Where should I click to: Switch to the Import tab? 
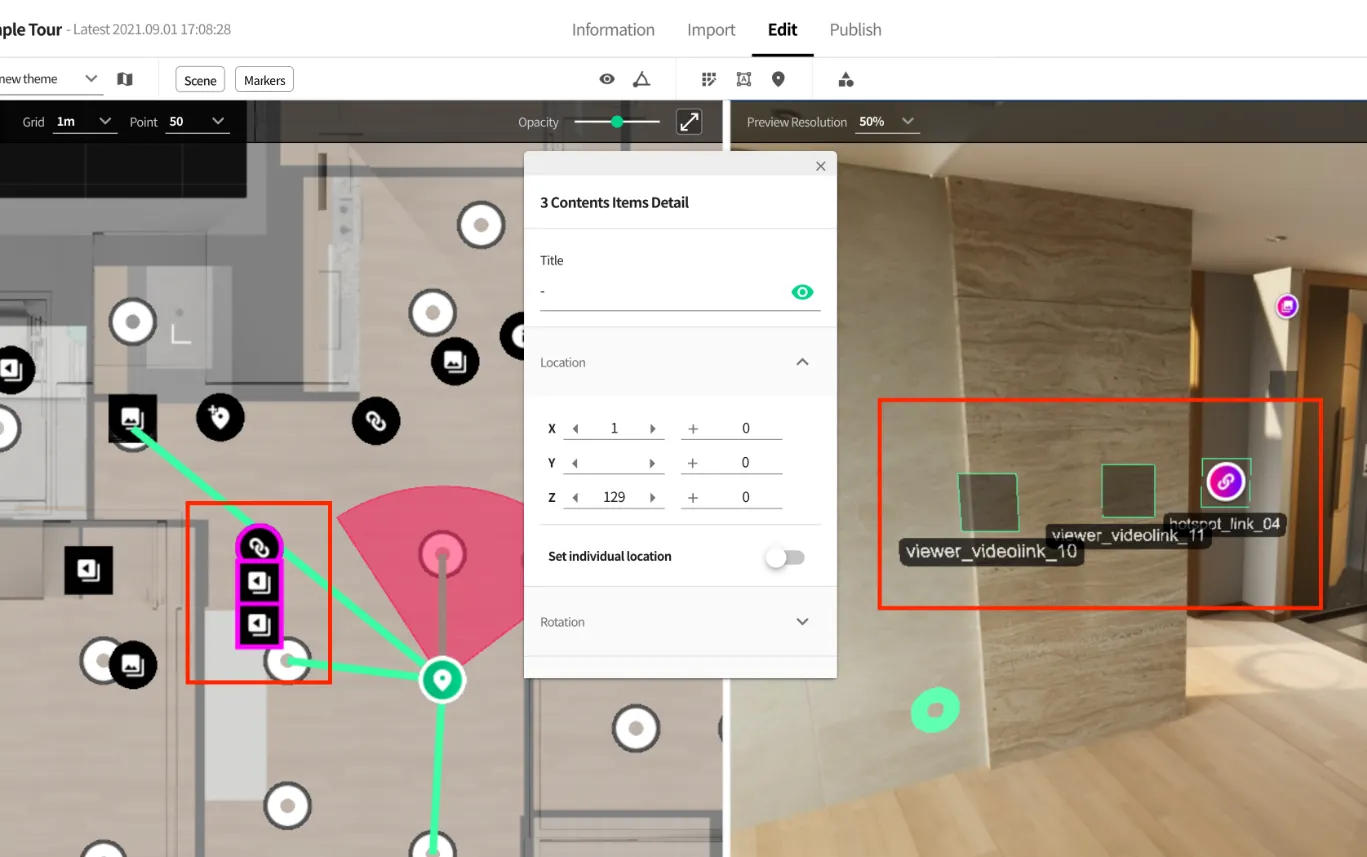pos(711,30)
